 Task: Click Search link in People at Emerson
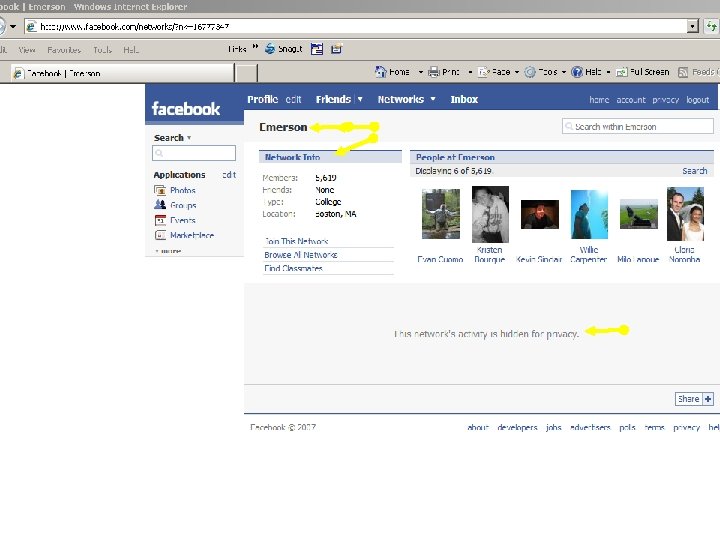coord(694,171)
